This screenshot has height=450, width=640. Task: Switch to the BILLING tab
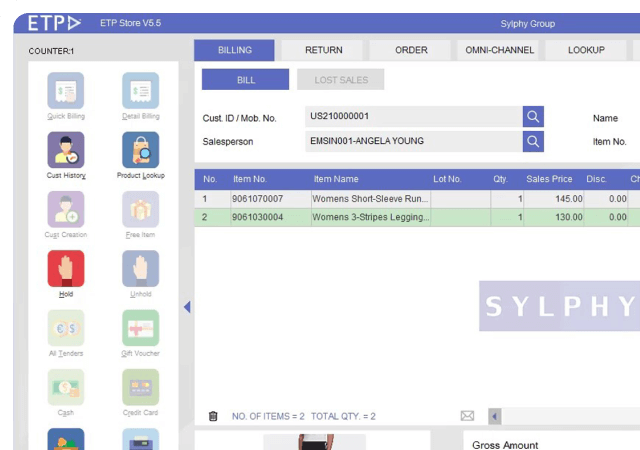pos(234,50)
